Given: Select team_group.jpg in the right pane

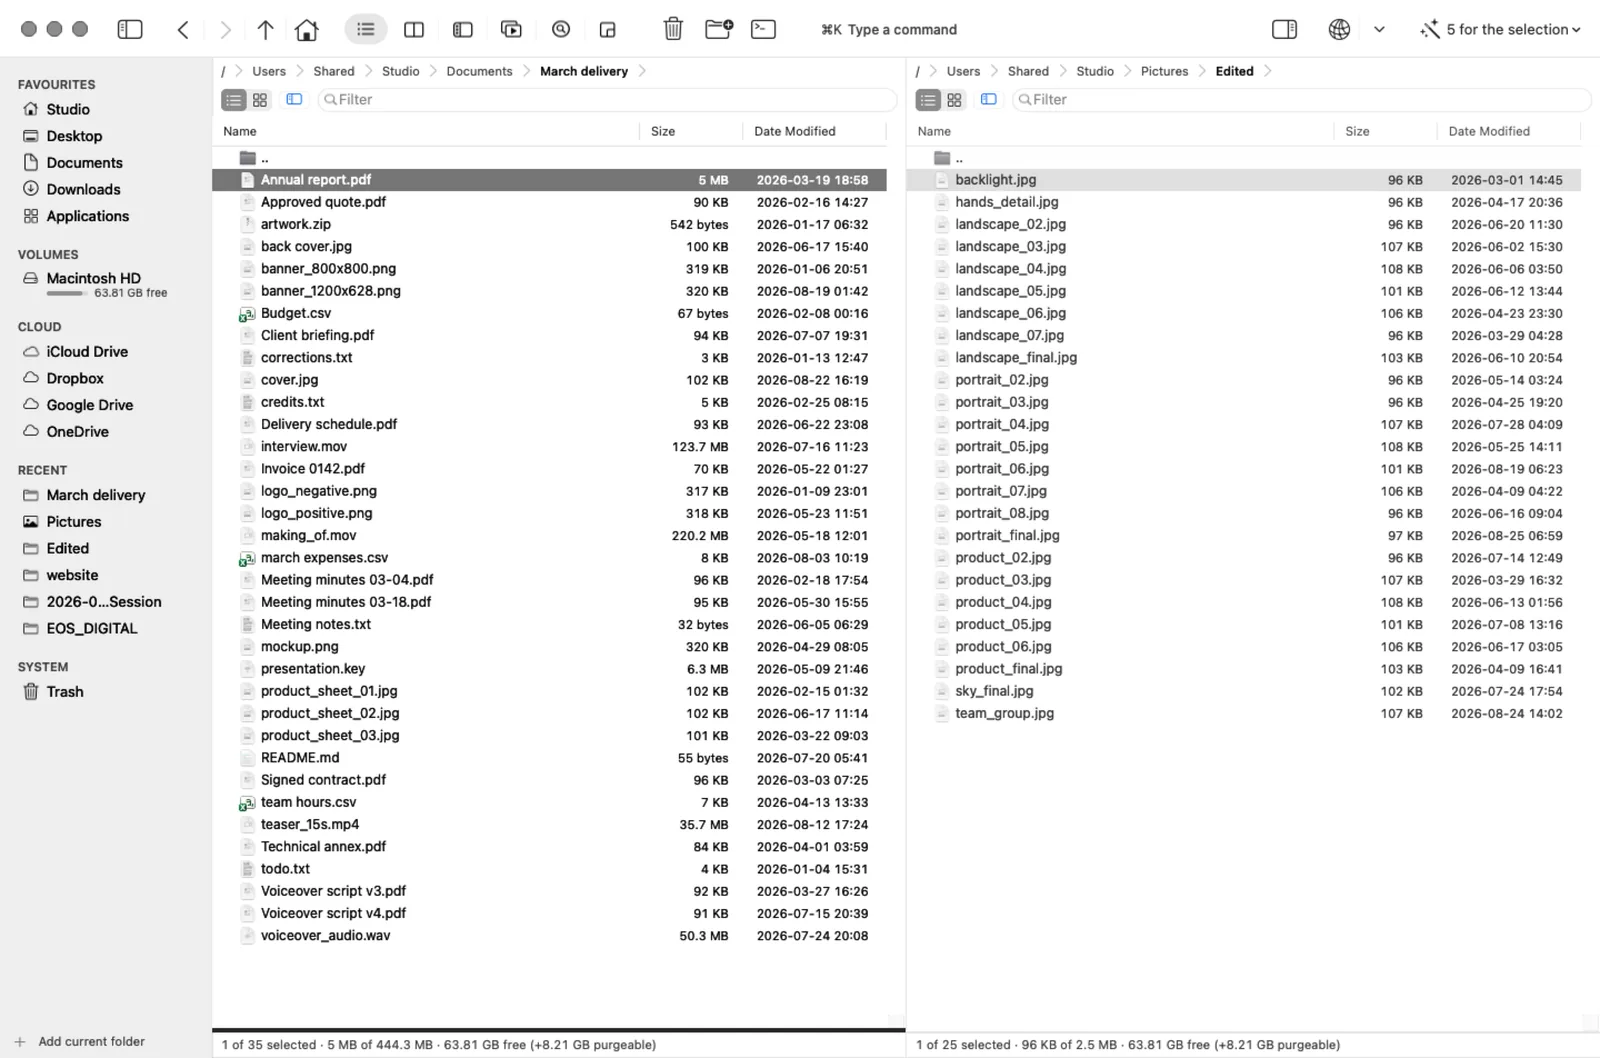Looking at the screenshot, I should (x=1243, y=713).
